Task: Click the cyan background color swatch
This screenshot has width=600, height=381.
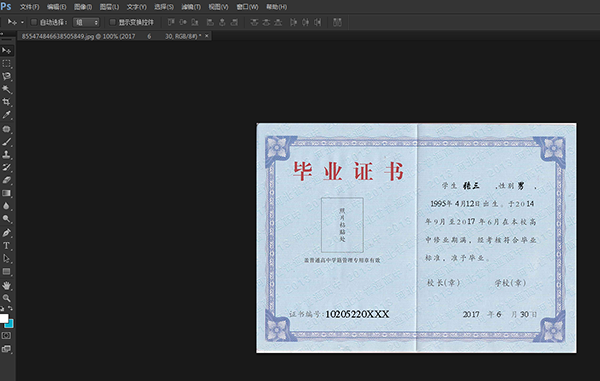Action: pyautogui.click(x=10, y=324)
